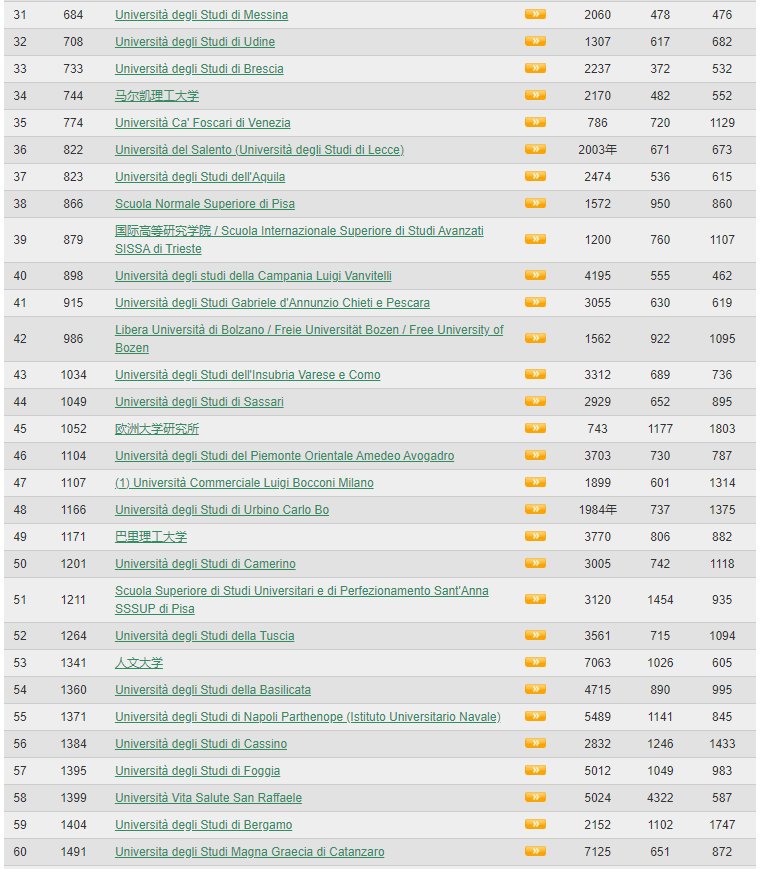Click the orange arrow for Napoli Parthenope
The width and height of the screenshot is (762, 869).
[x=535, y=716]
